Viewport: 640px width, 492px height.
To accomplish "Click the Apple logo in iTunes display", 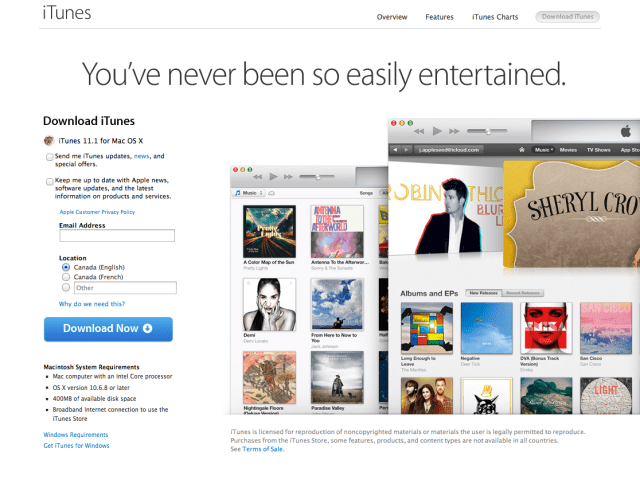I will [x=626, y=131].
